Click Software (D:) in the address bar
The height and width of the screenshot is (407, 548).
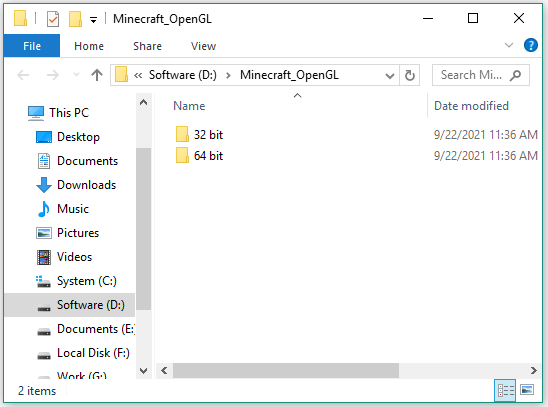pos(182,75)
